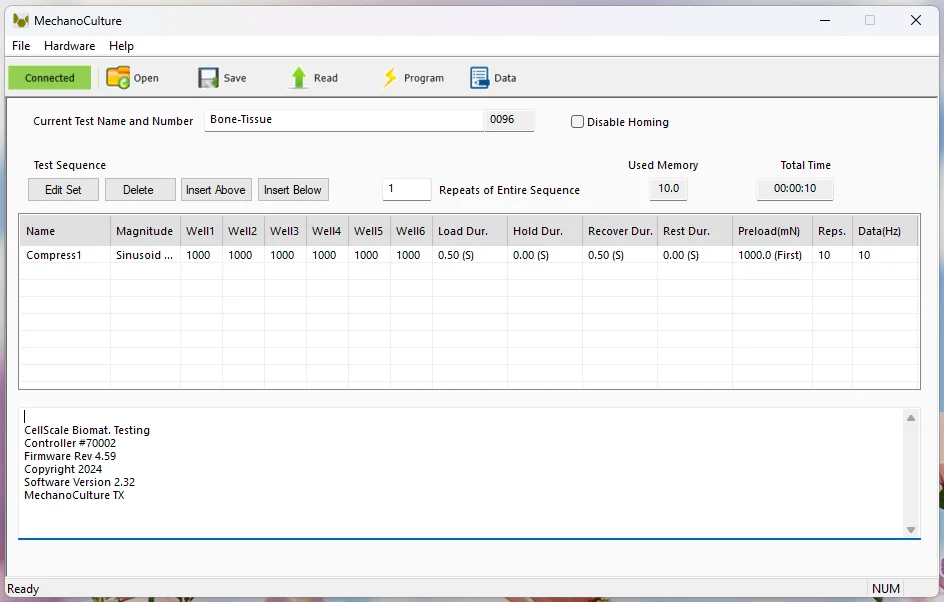Click the Data sheet icon

479,78
